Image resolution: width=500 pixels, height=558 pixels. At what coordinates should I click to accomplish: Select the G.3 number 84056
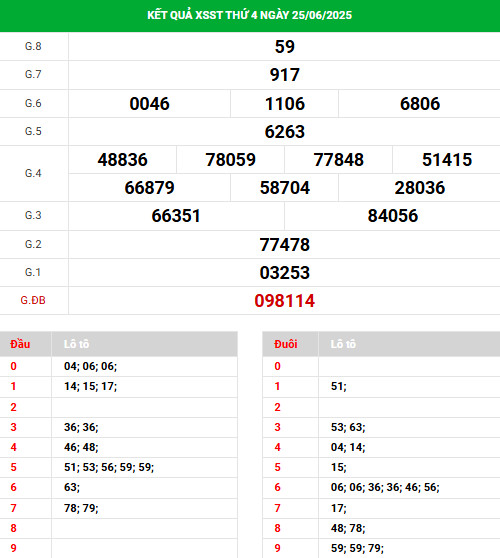point(393,216)
